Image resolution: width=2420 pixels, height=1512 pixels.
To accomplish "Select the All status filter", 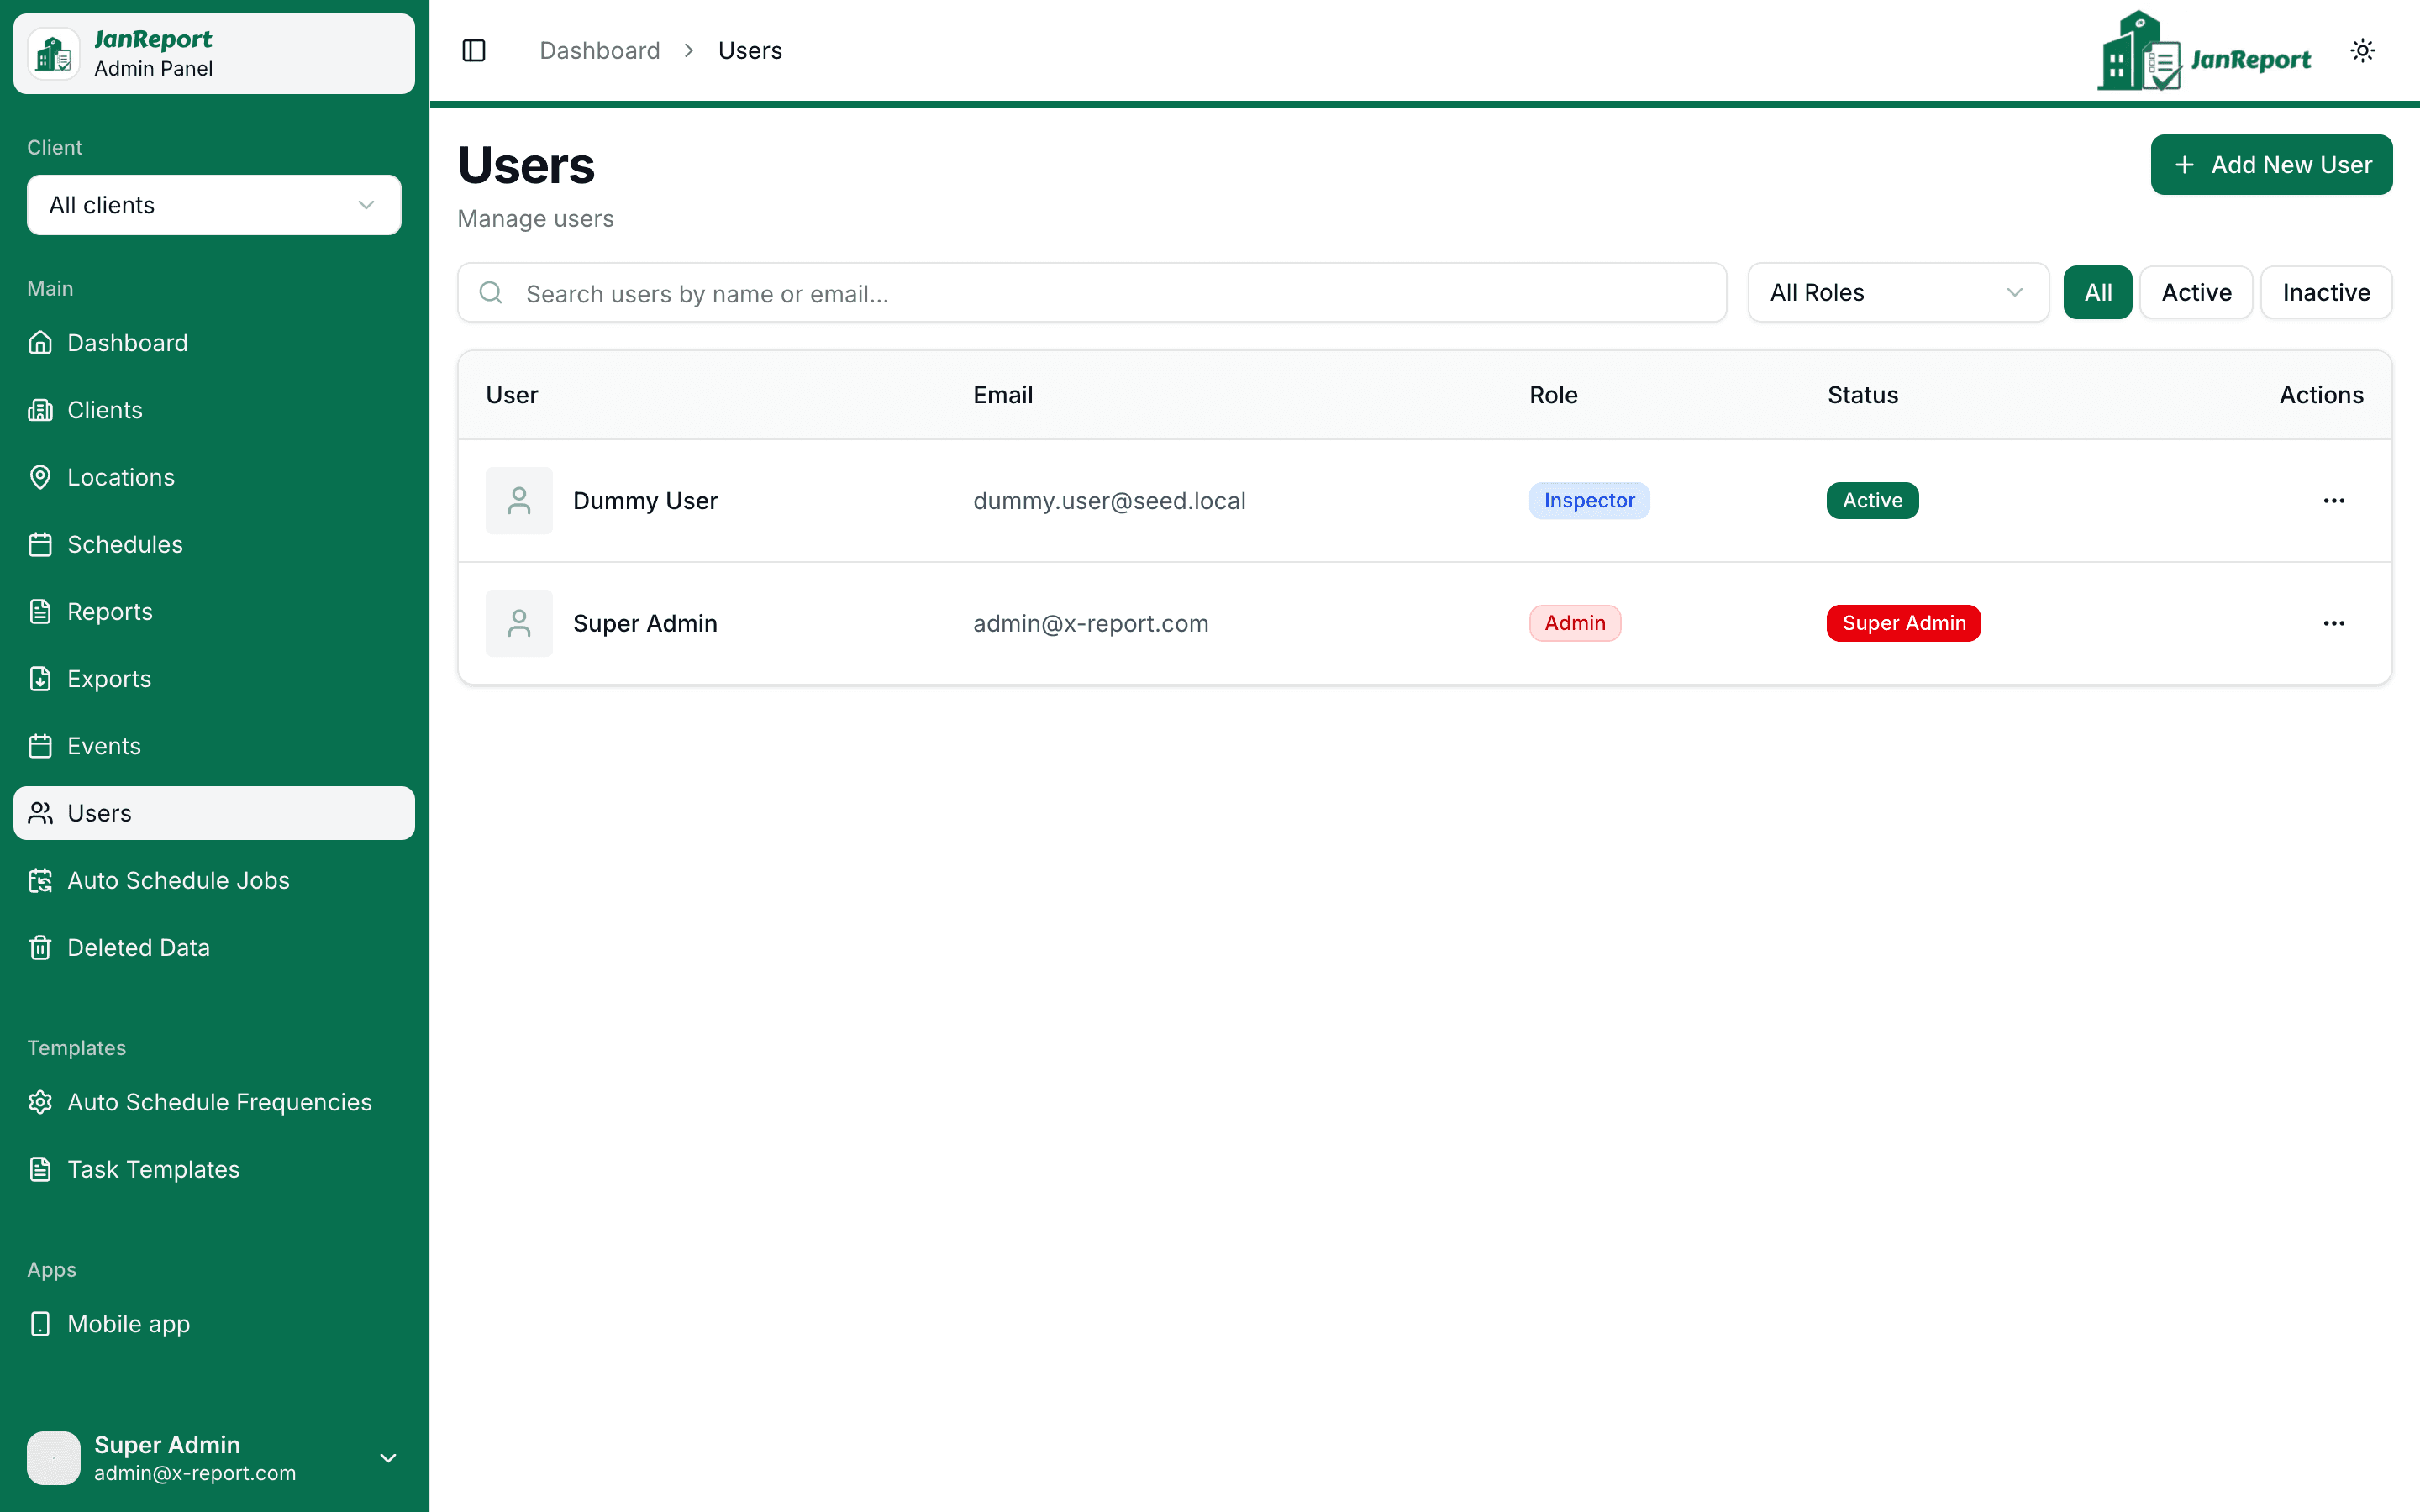I will click(x=2097, y=293).
